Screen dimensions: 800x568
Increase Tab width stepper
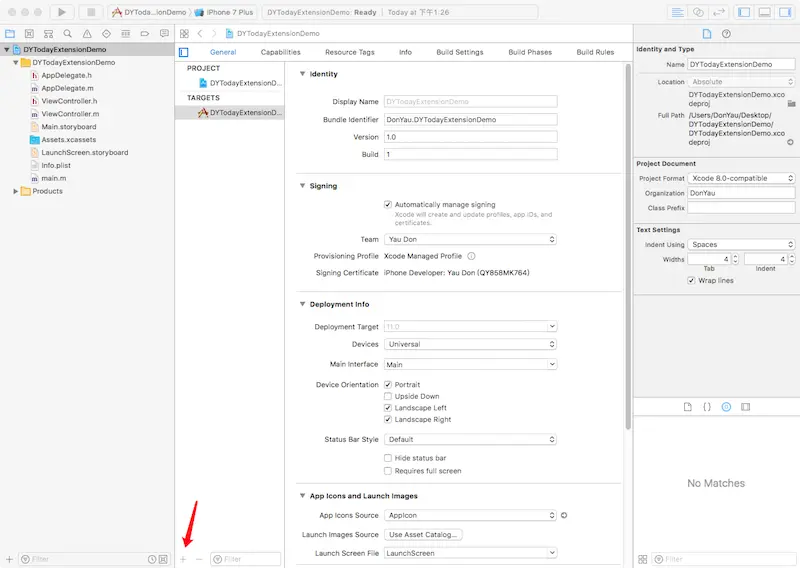(x=735, y=257)
